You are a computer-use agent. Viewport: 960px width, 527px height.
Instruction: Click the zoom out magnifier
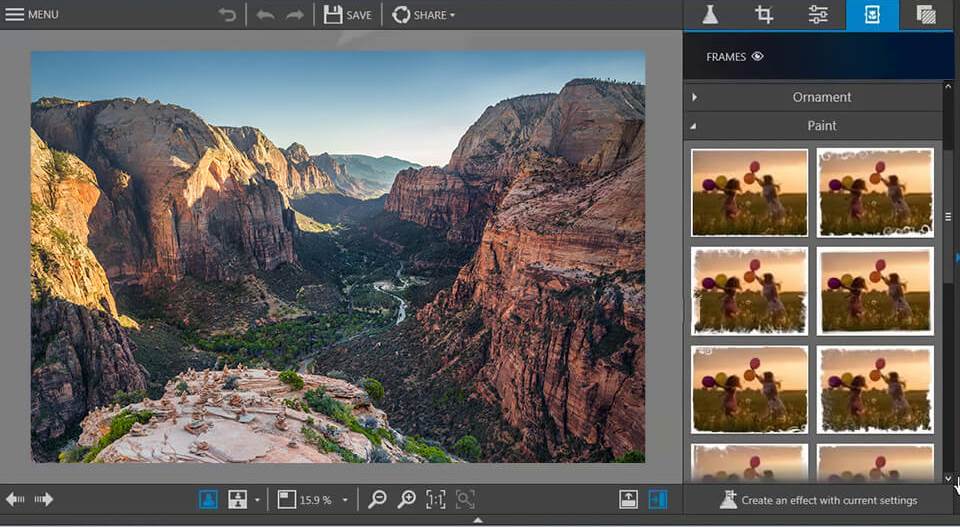pyautogui.click(x=377, y=499)
